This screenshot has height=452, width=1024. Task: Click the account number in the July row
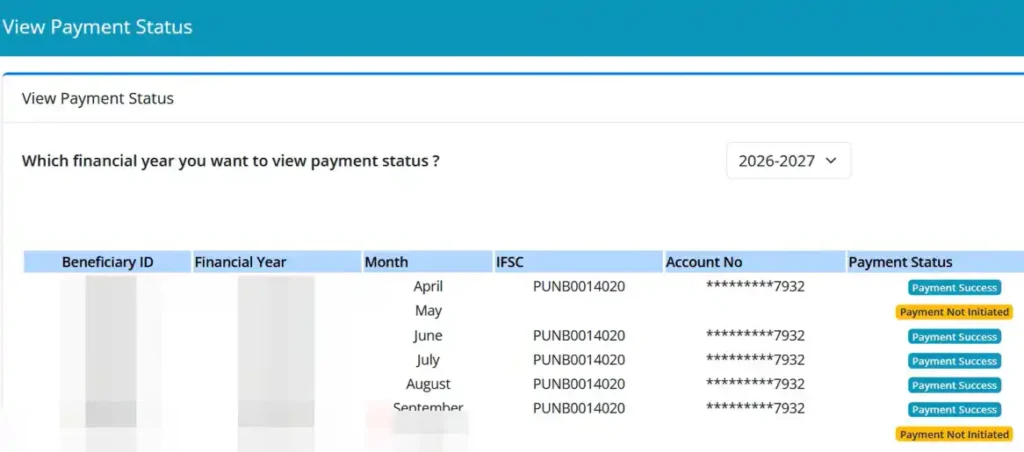(755, 360)
